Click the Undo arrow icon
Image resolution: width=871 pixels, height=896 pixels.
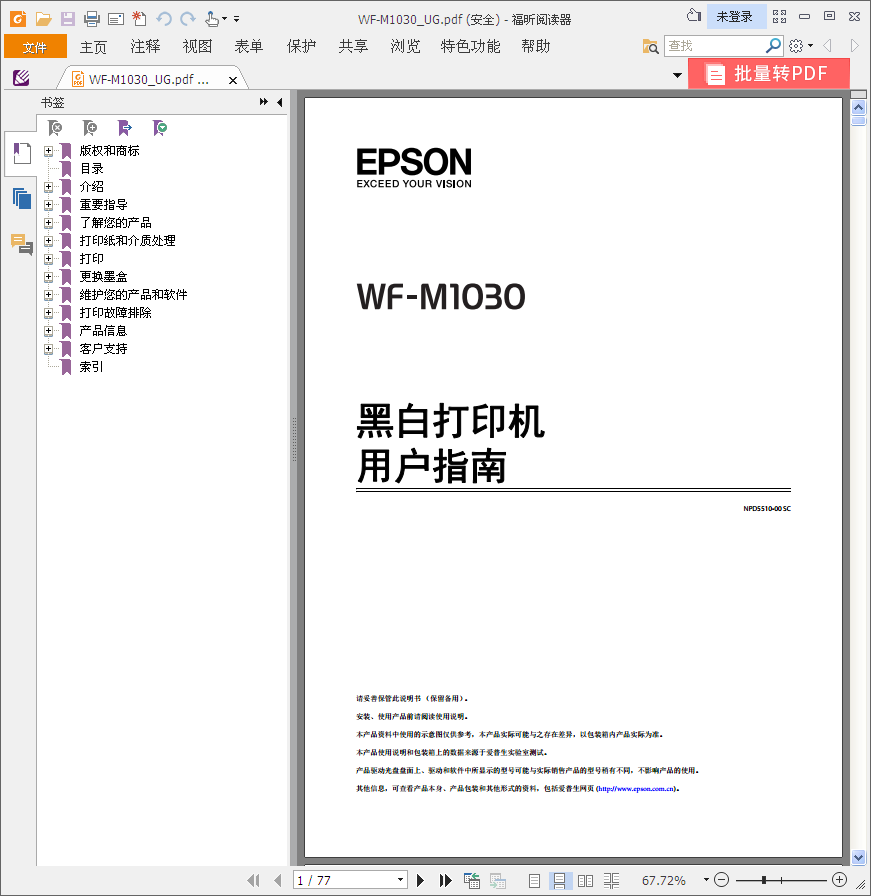coord(164,19)
